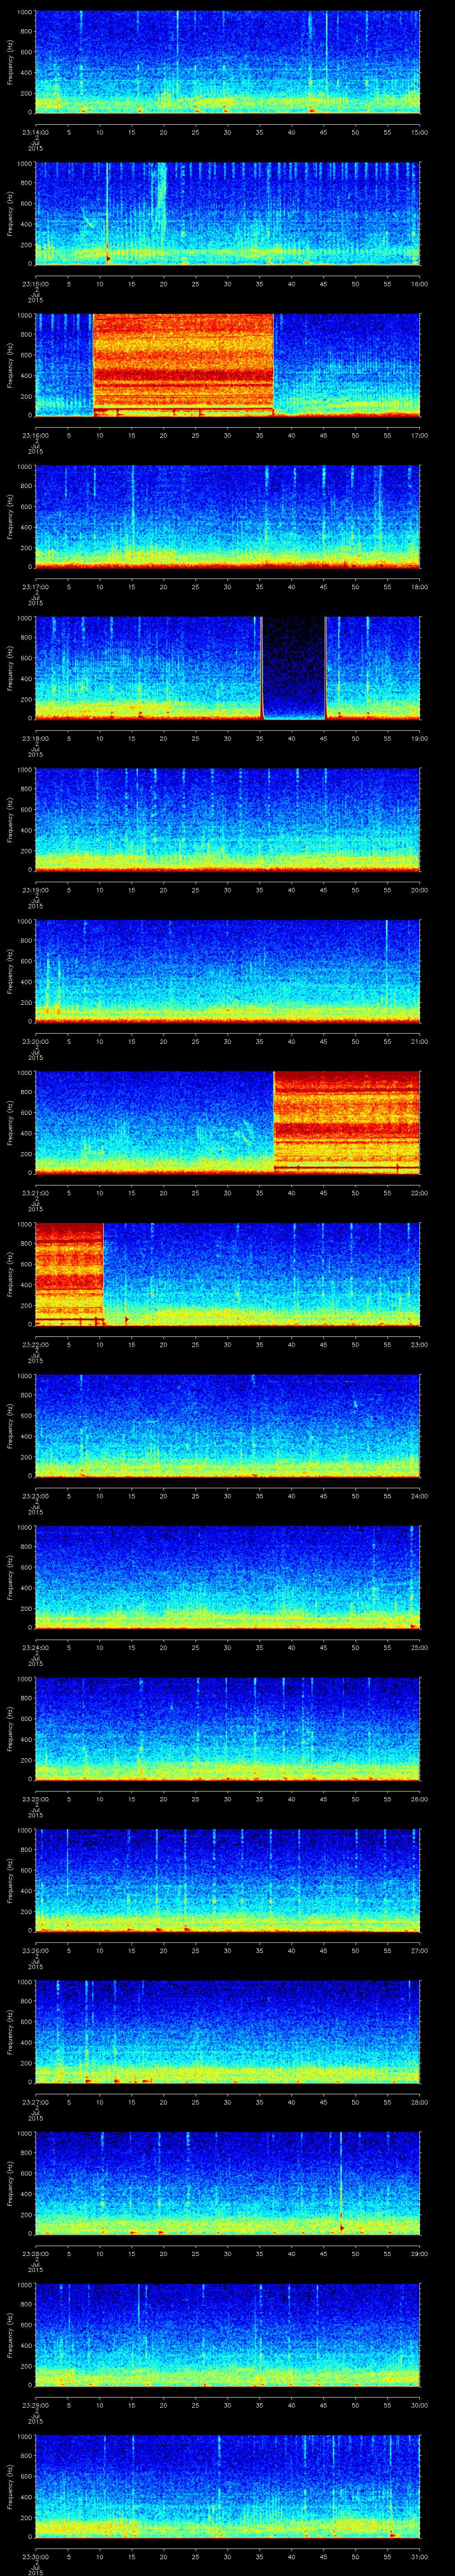Click the 22:00 end time label
Screen dimensions: 455x2576
pyautogui.click(x=420, y=1192)
